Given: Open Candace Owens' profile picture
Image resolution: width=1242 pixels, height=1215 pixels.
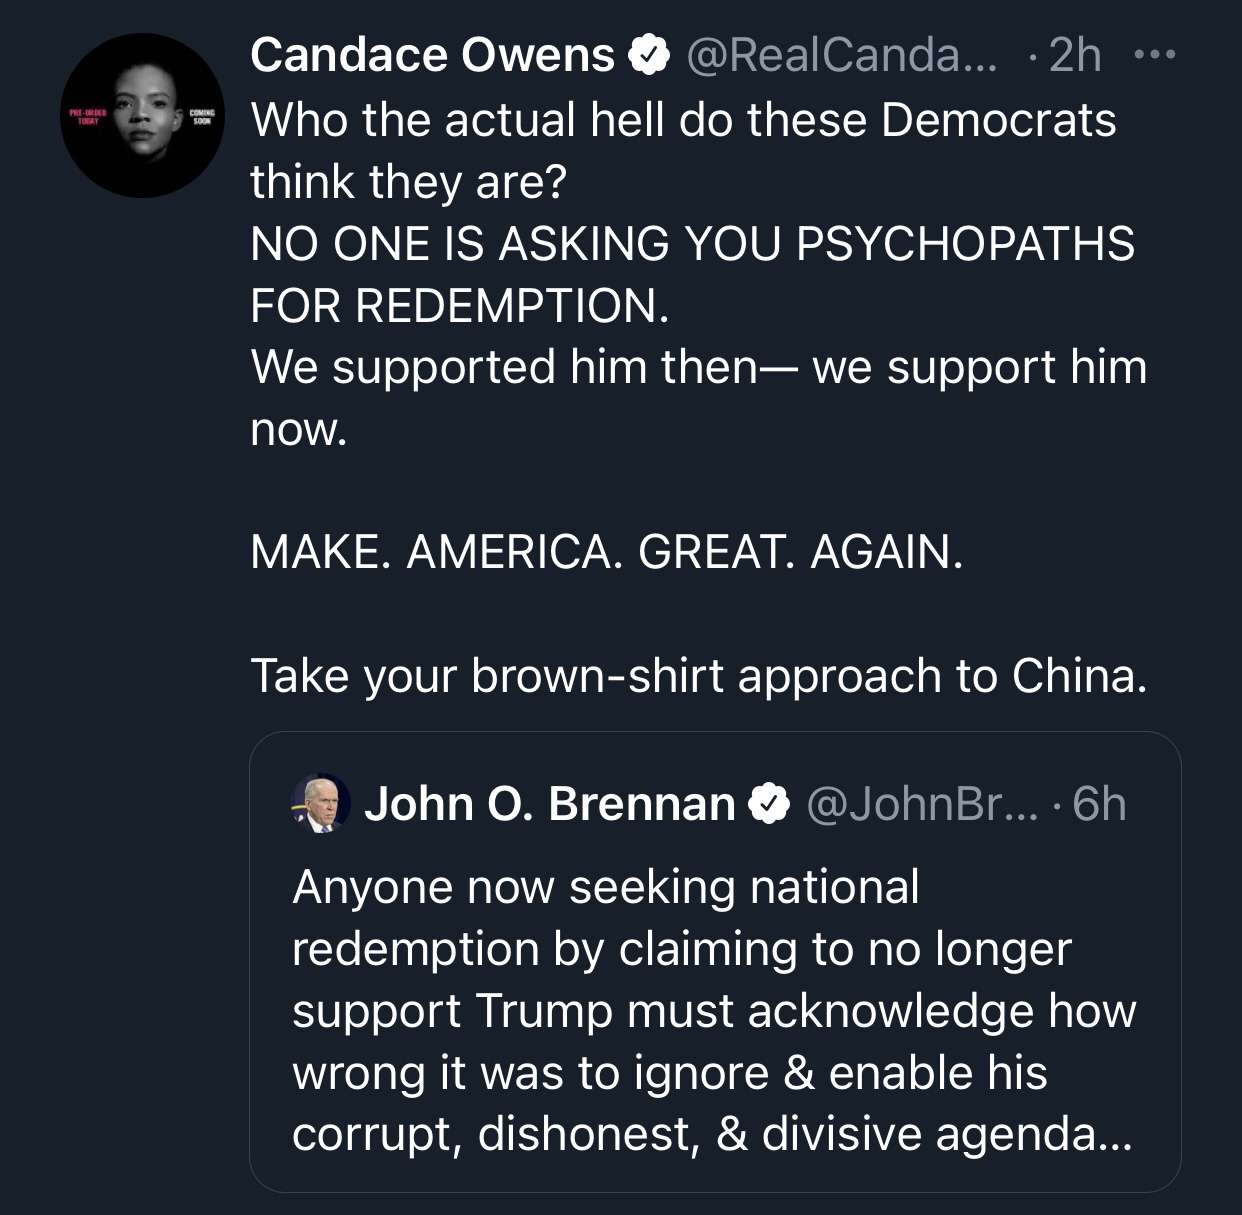Looking at the screenshot, I should coord(142,115).
